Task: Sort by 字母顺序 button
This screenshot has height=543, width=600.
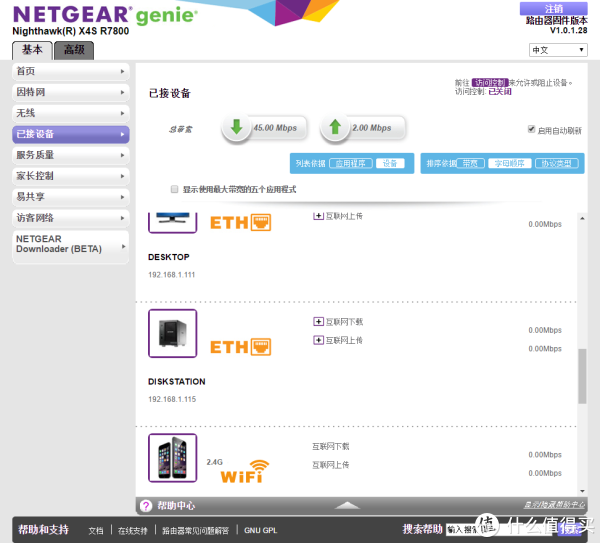Action: [510, 163]
